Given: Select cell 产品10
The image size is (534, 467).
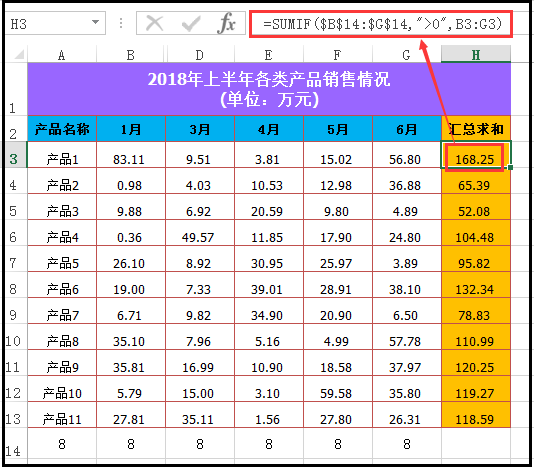Looking at the screenshot, I should tap(62, 389).
